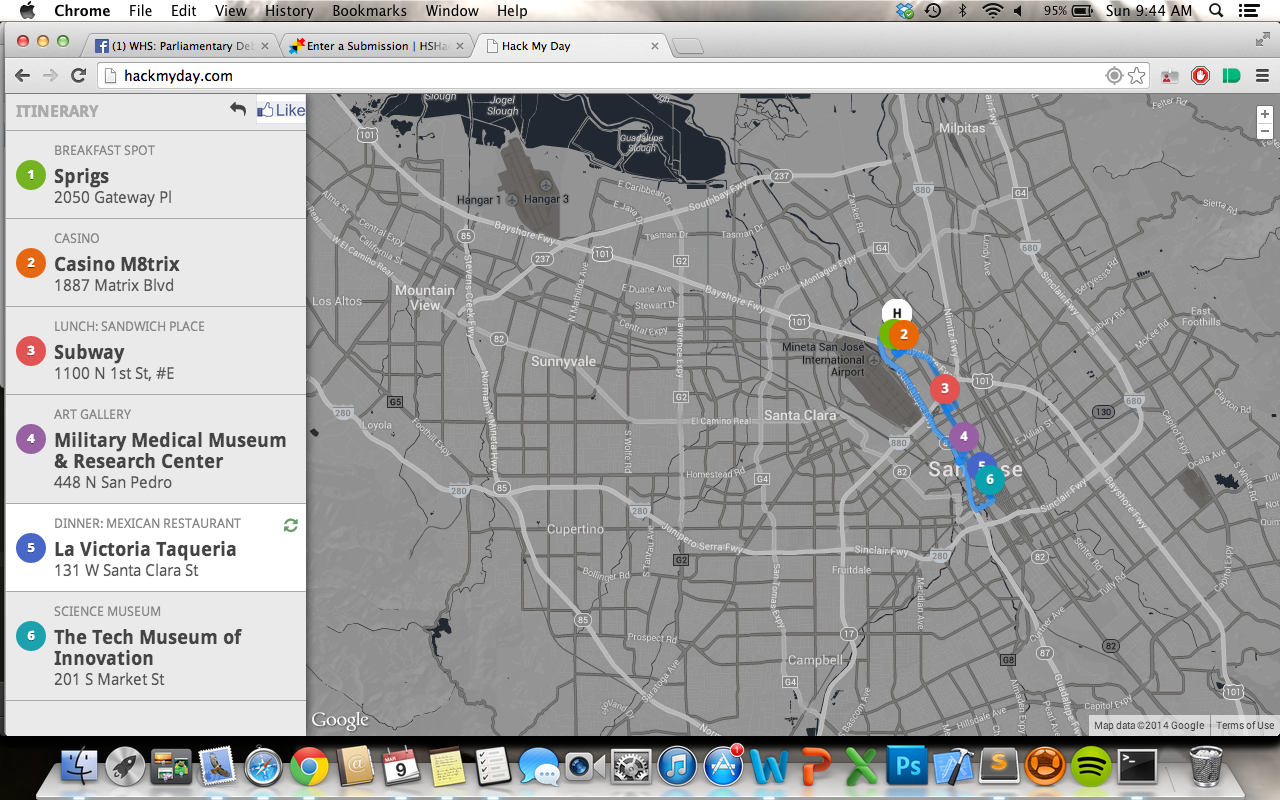Image resolution: width=1280 pixels, height=800 pixels.
Task: Switch to the Enter a Submission tab
Action: [375, 46]
